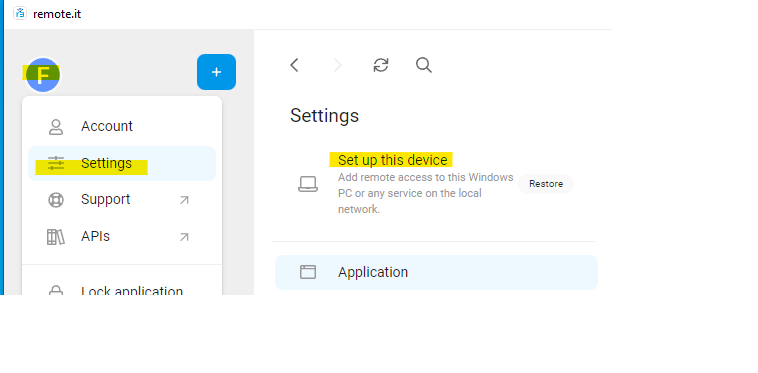The image size is (758, 373).
Task: Click the Settings page heading
Action: click(324, 116)
